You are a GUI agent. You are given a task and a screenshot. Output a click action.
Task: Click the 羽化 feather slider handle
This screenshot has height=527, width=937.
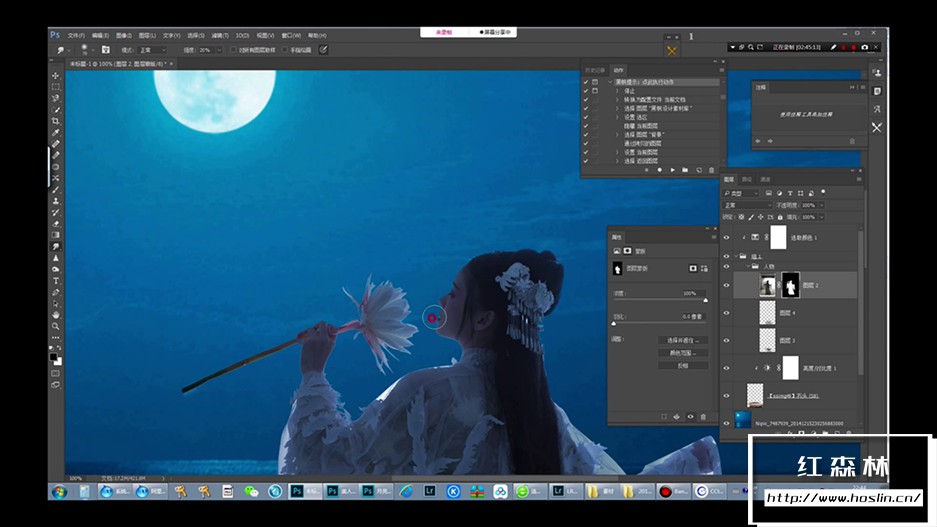click(x=613, y=323)
